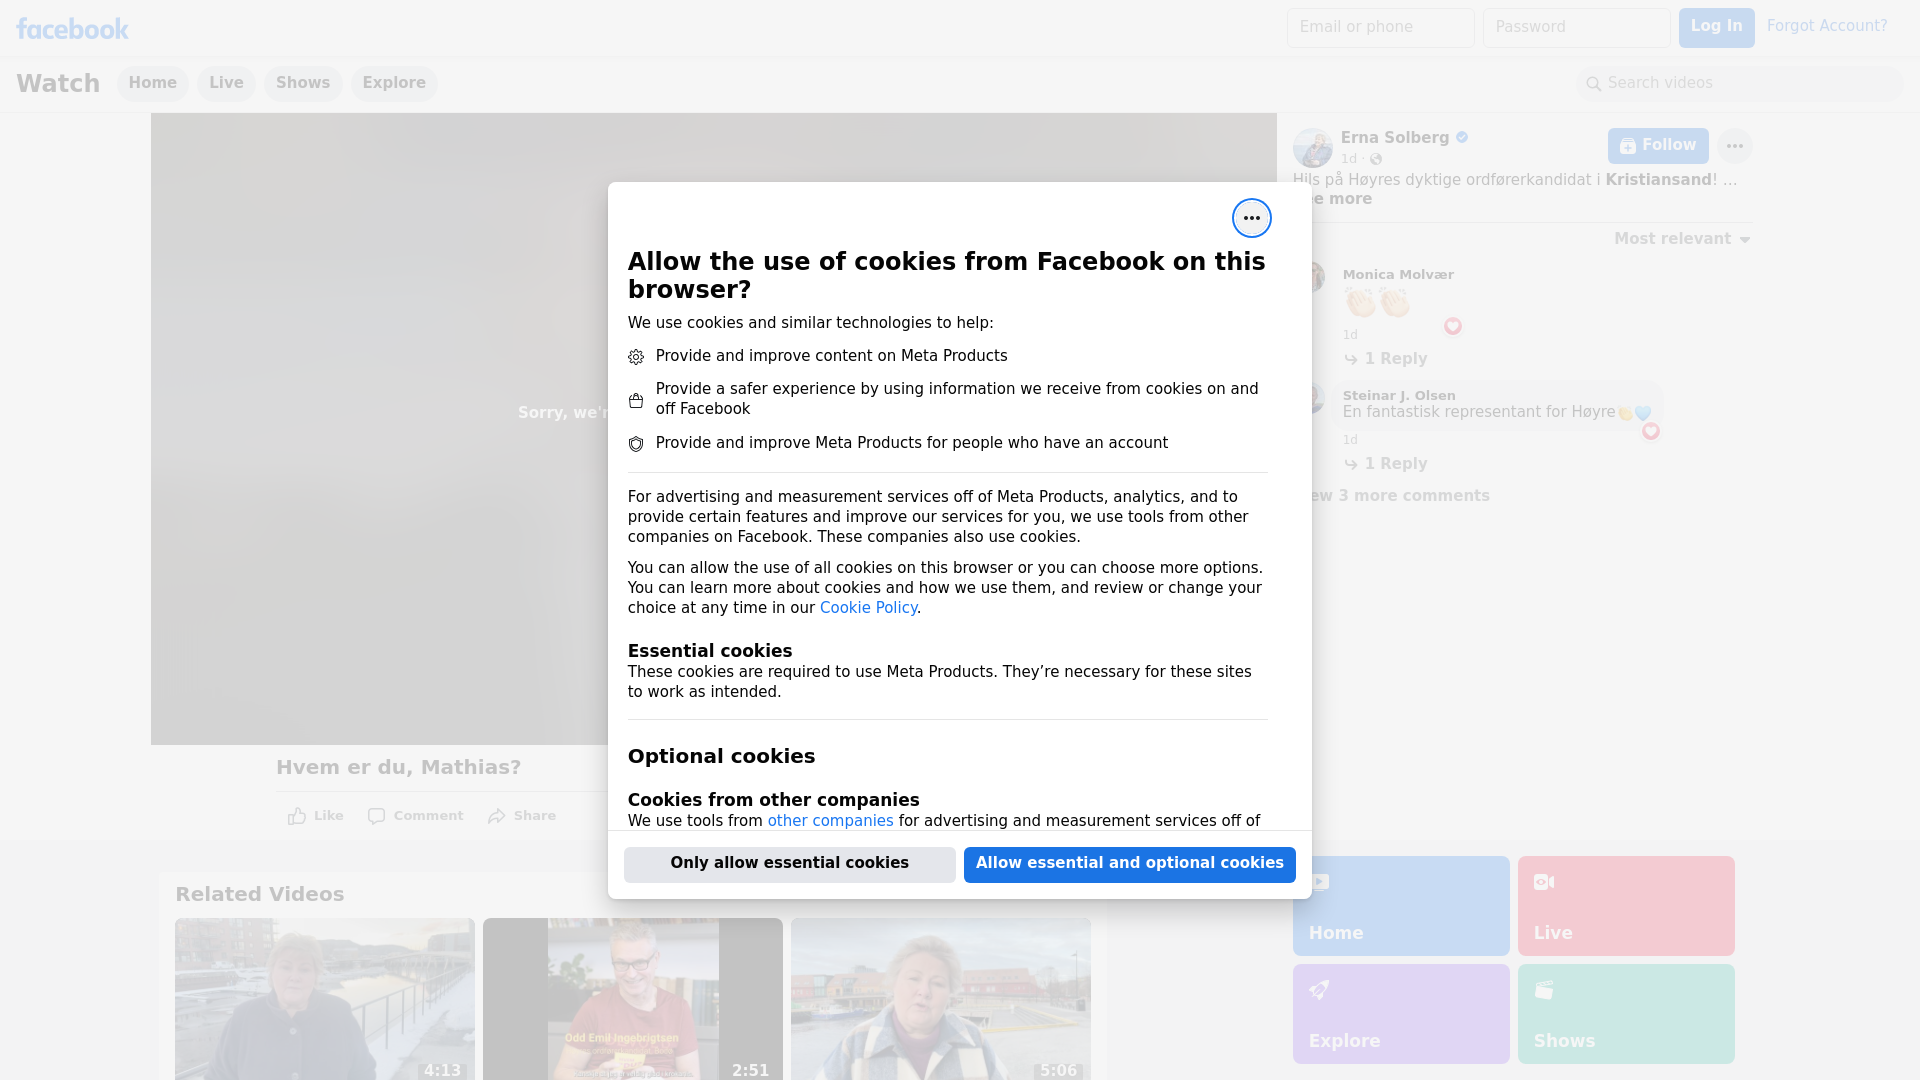The width and height of the screenshot is (1920, 1080).
Task: Click the Share button under the video
Action: pyautogui.click(x=522, y=816)
